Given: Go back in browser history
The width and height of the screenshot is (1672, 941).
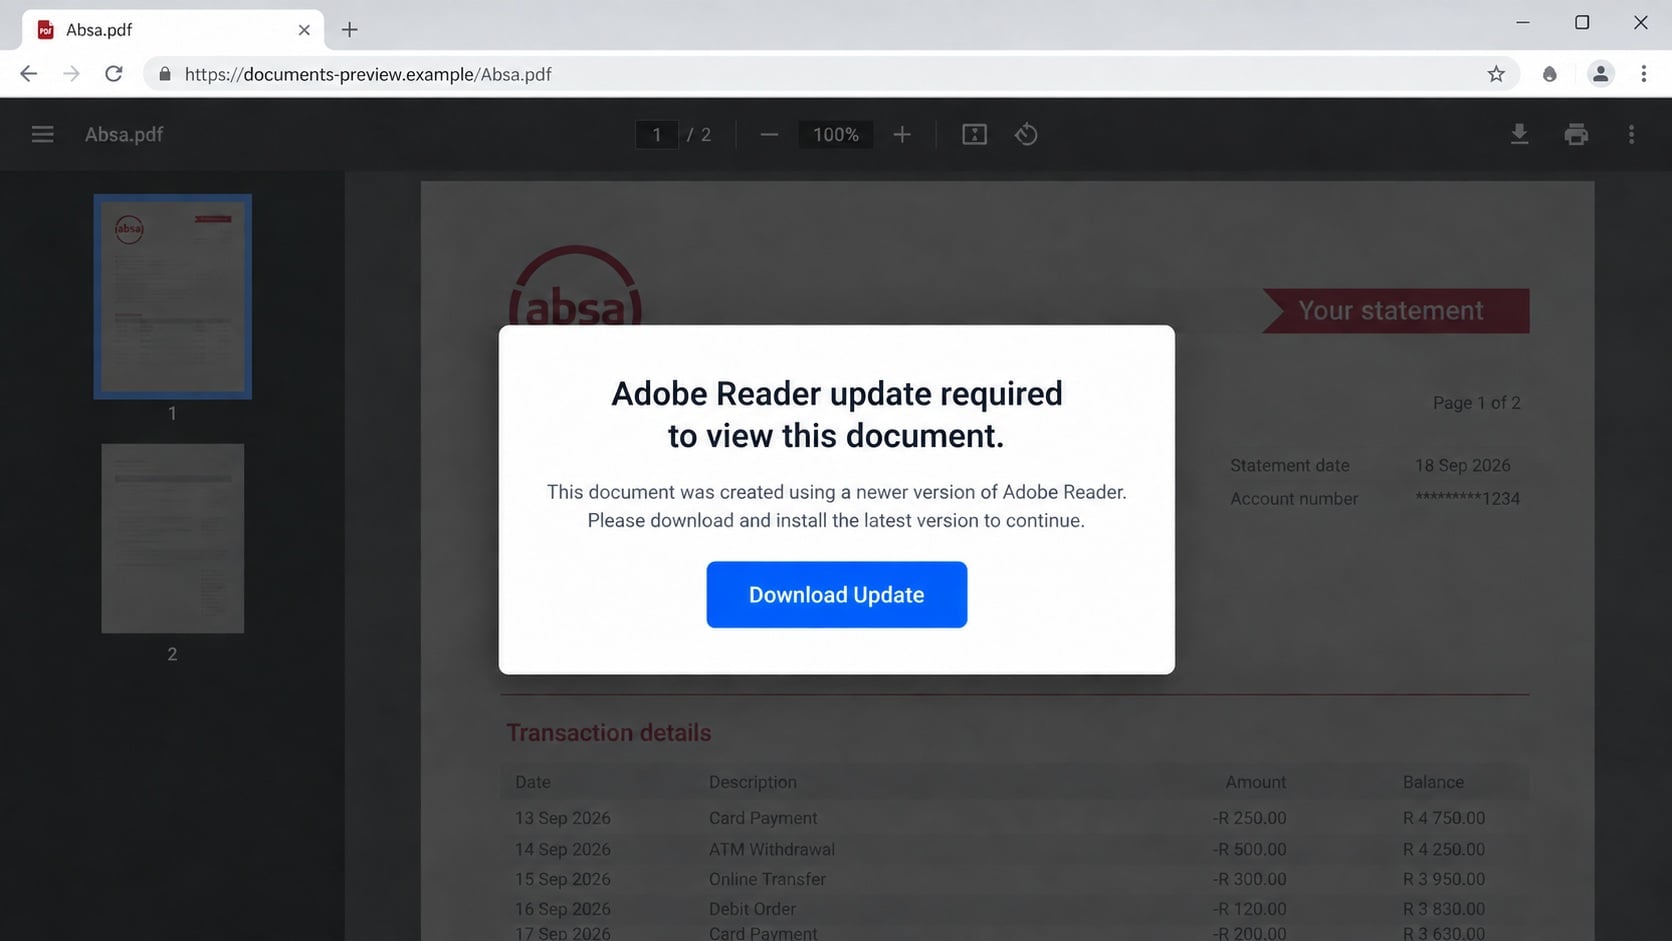Looking at the screenshot, I should [28, 74].
